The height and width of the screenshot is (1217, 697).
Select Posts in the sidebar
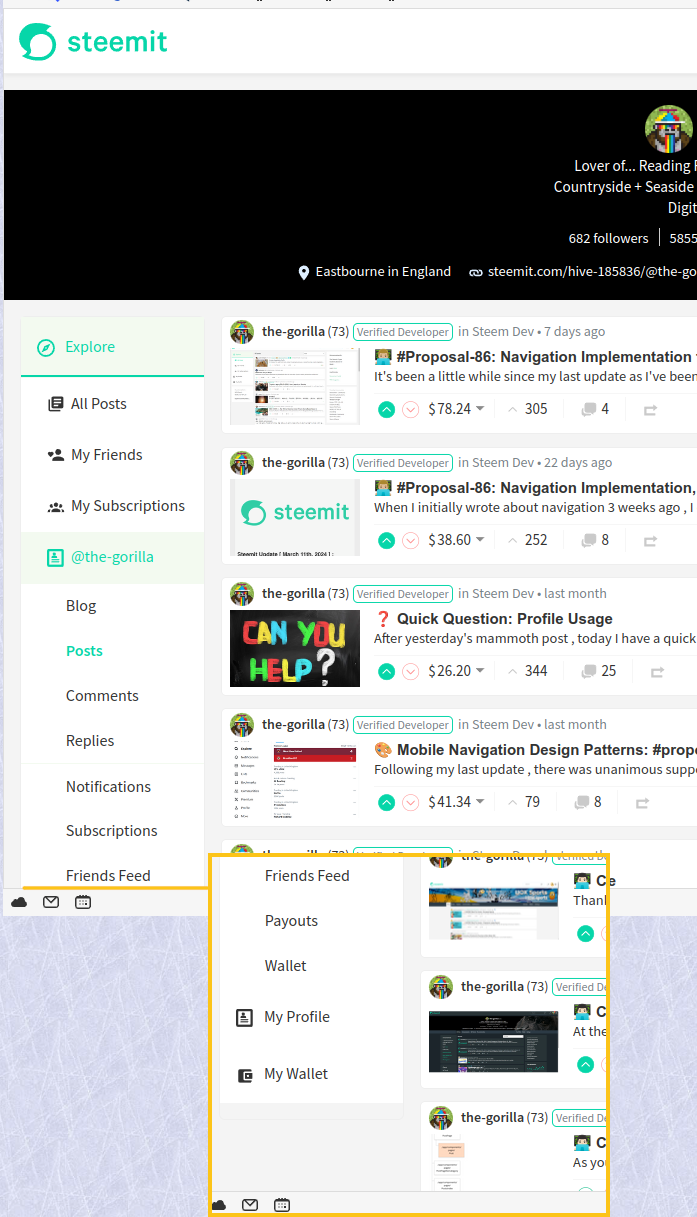point(84,651)
